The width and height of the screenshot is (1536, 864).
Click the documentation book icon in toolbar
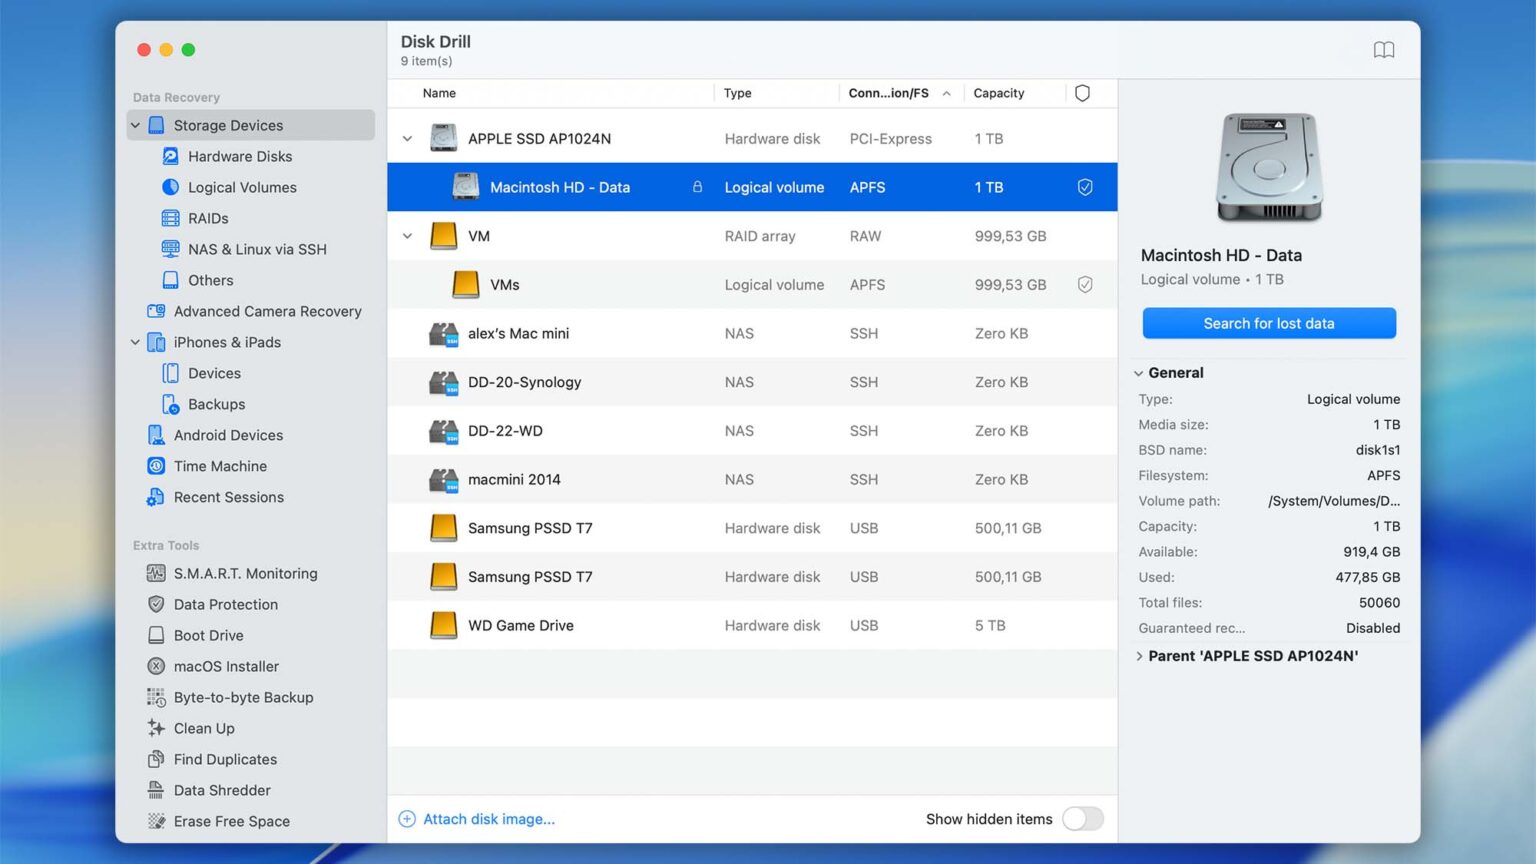1384,49
